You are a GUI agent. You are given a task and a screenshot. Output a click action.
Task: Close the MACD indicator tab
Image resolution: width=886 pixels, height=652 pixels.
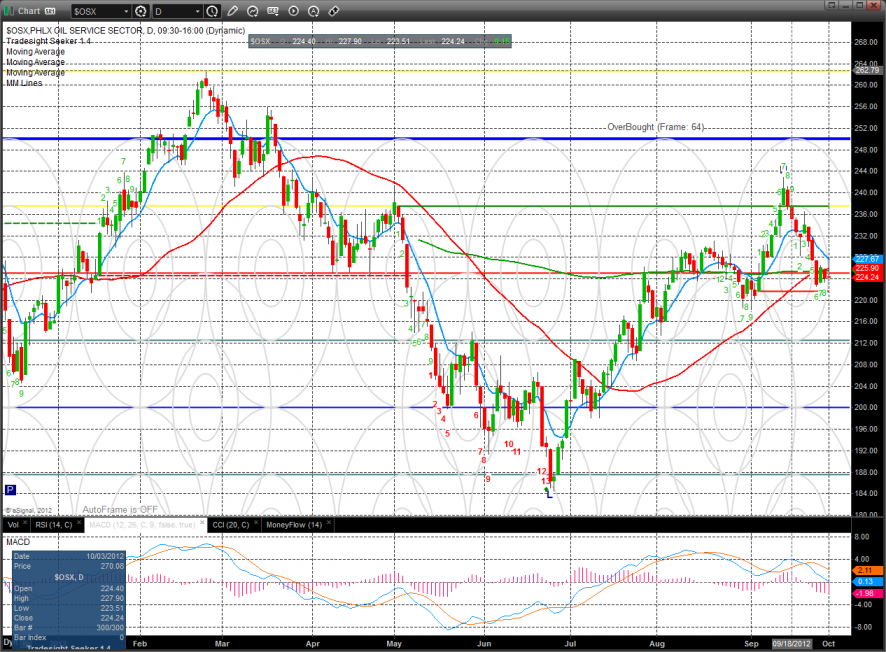[x=203, y=523]
